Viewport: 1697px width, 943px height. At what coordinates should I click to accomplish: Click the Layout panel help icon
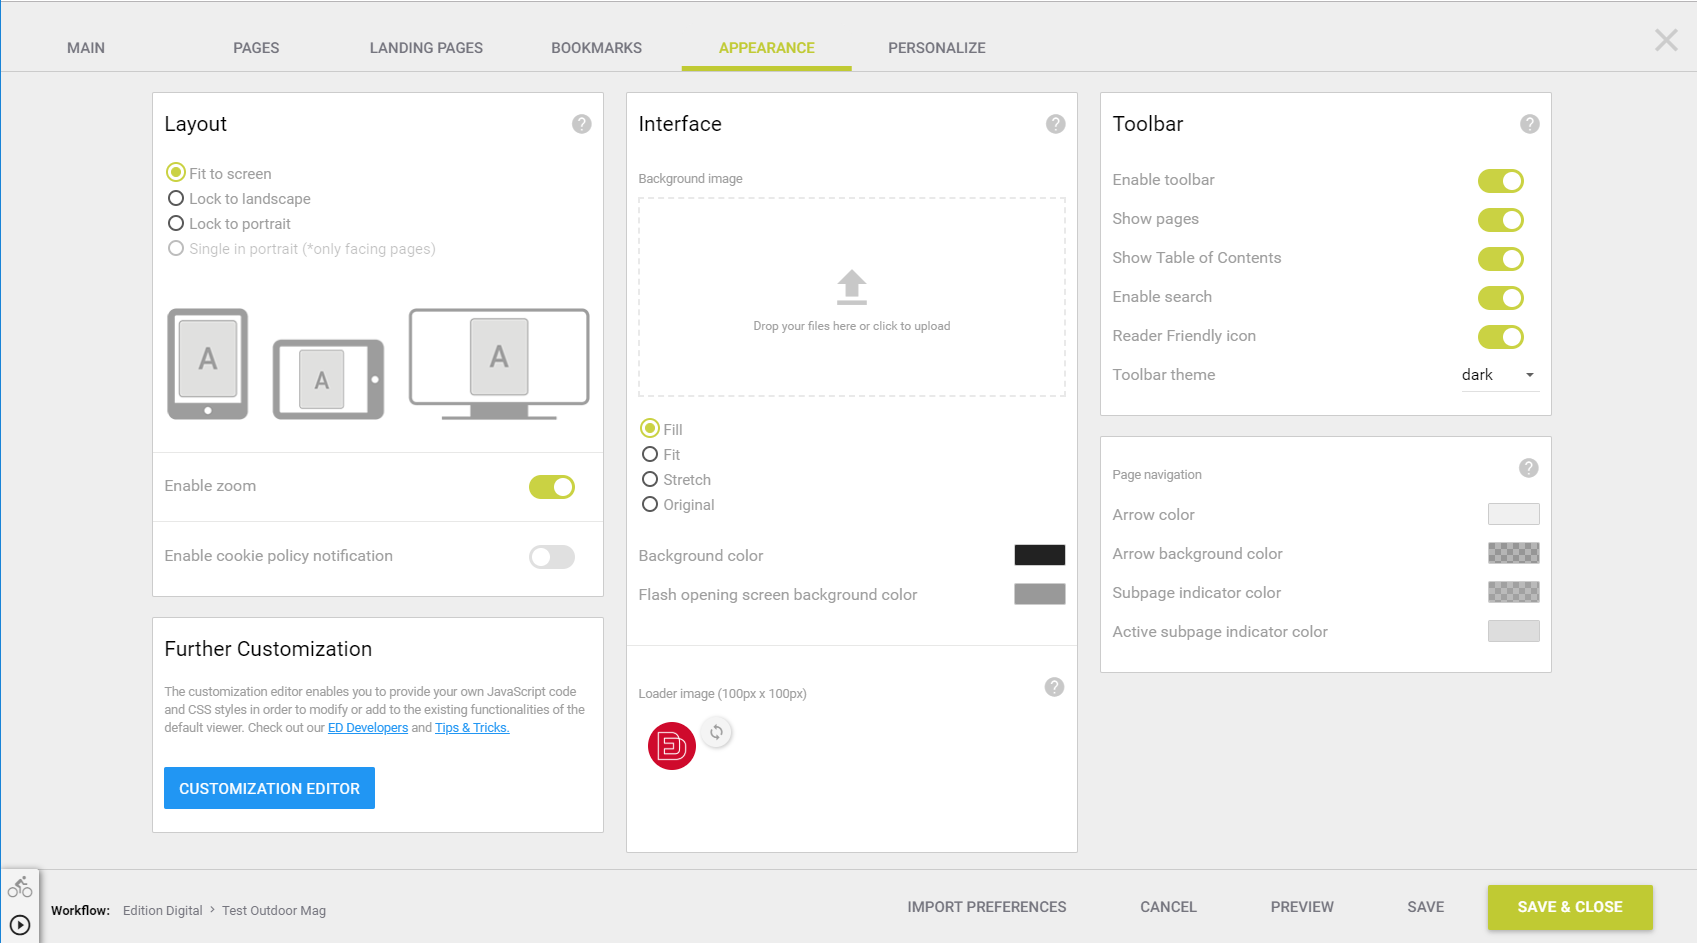(x=581, y=123)
